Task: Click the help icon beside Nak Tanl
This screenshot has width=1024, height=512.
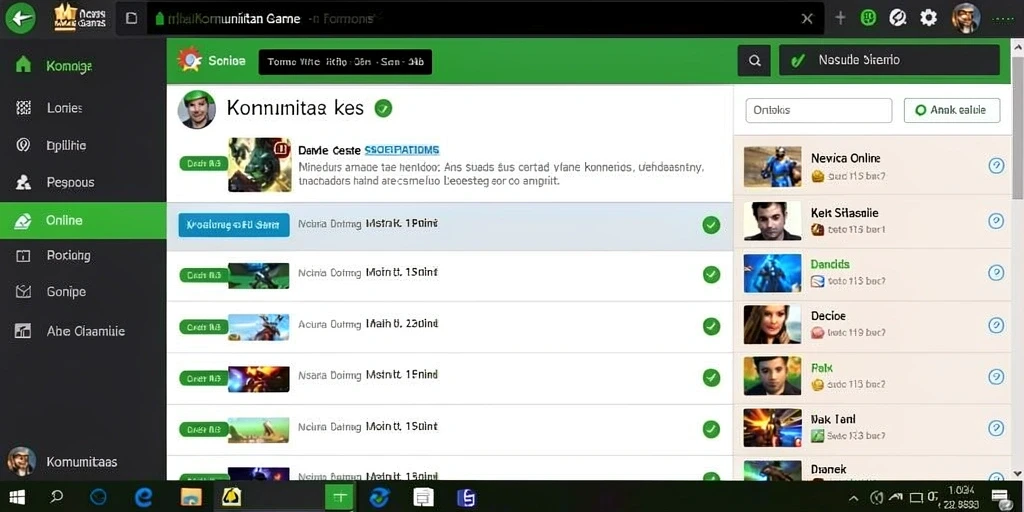Action: click(996, 428)
